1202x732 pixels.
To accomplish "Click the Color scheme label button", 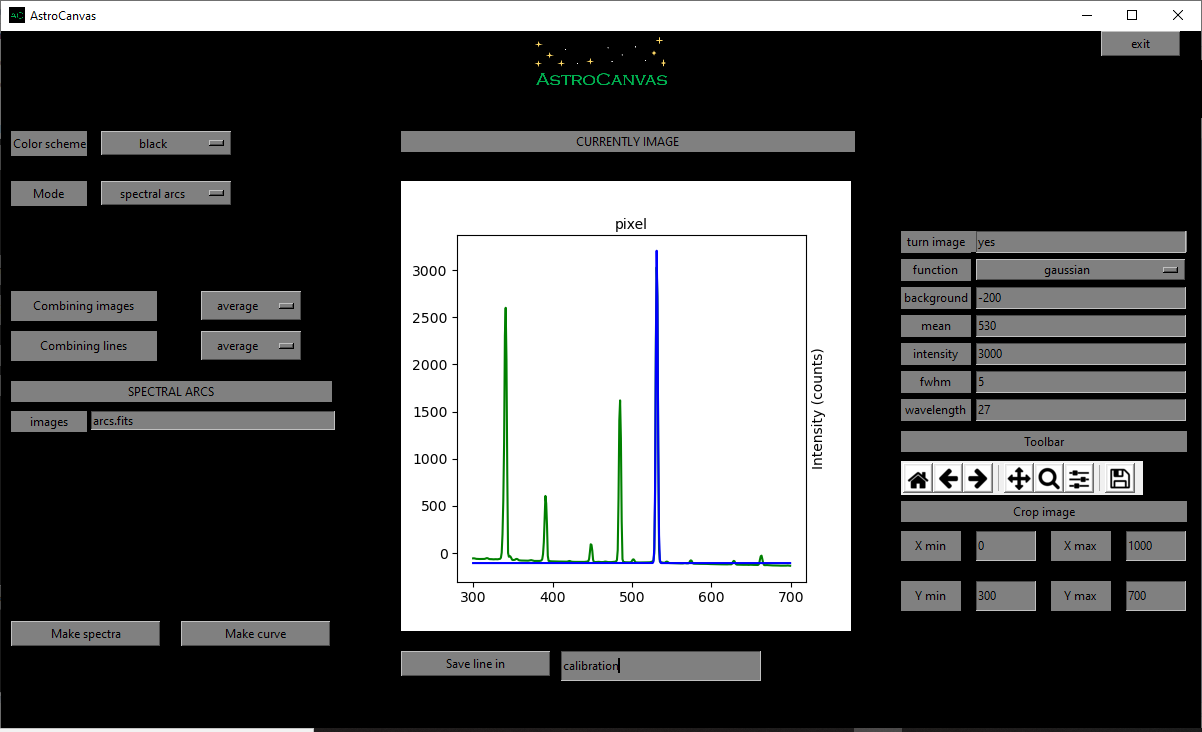I will (49, 143).
